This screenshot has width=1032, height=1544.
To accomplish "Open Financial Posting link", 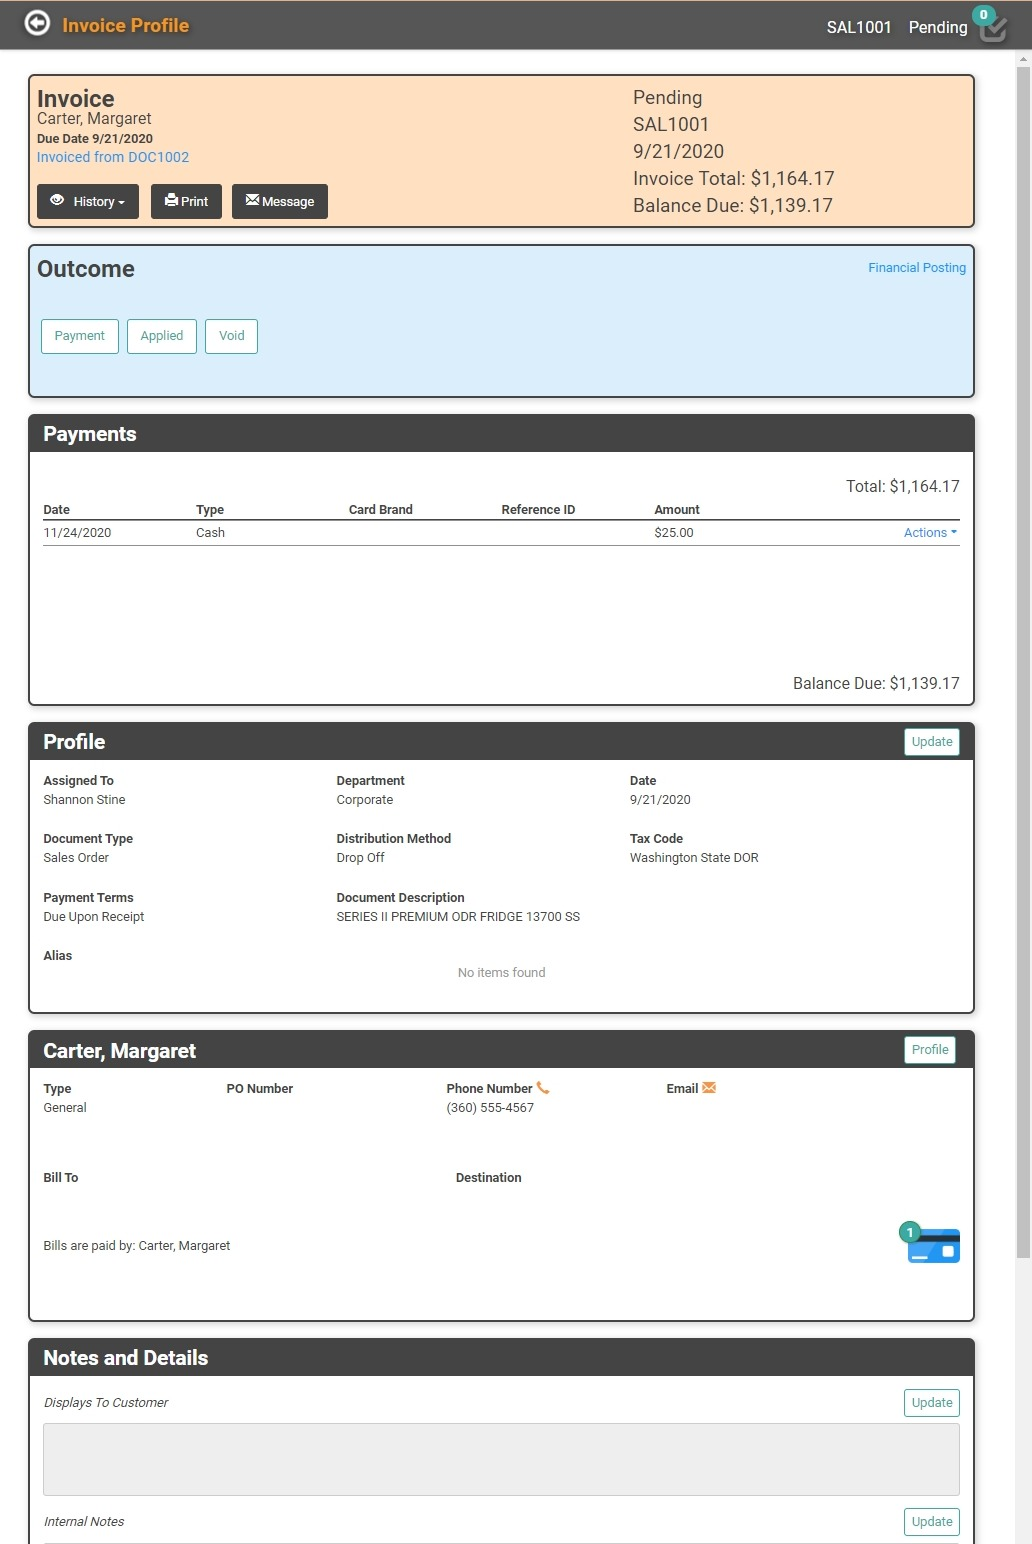I will click(917, 268).
